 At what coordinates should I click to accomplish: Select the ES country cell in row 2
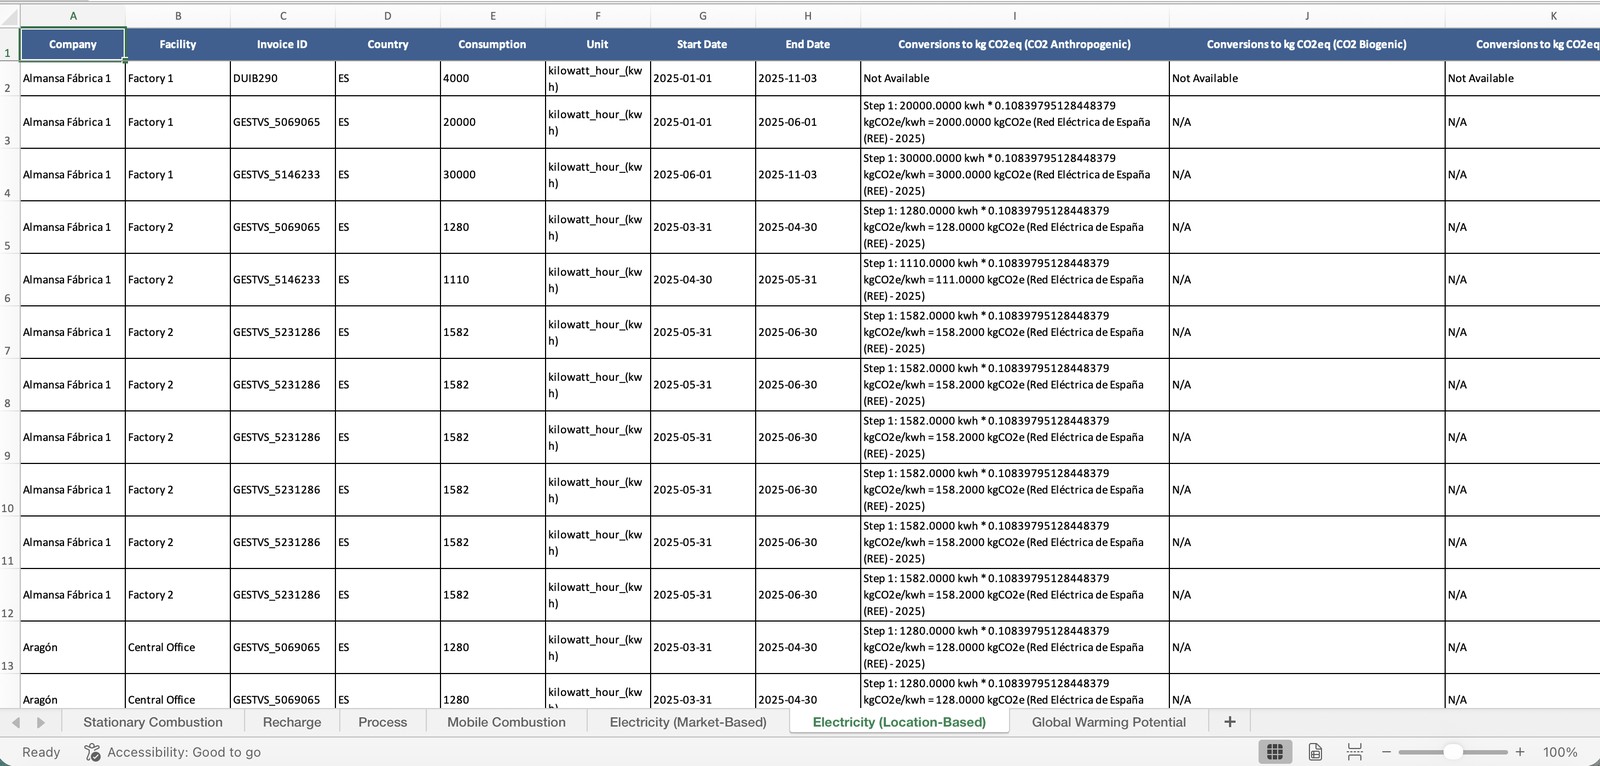coord(388,78)
